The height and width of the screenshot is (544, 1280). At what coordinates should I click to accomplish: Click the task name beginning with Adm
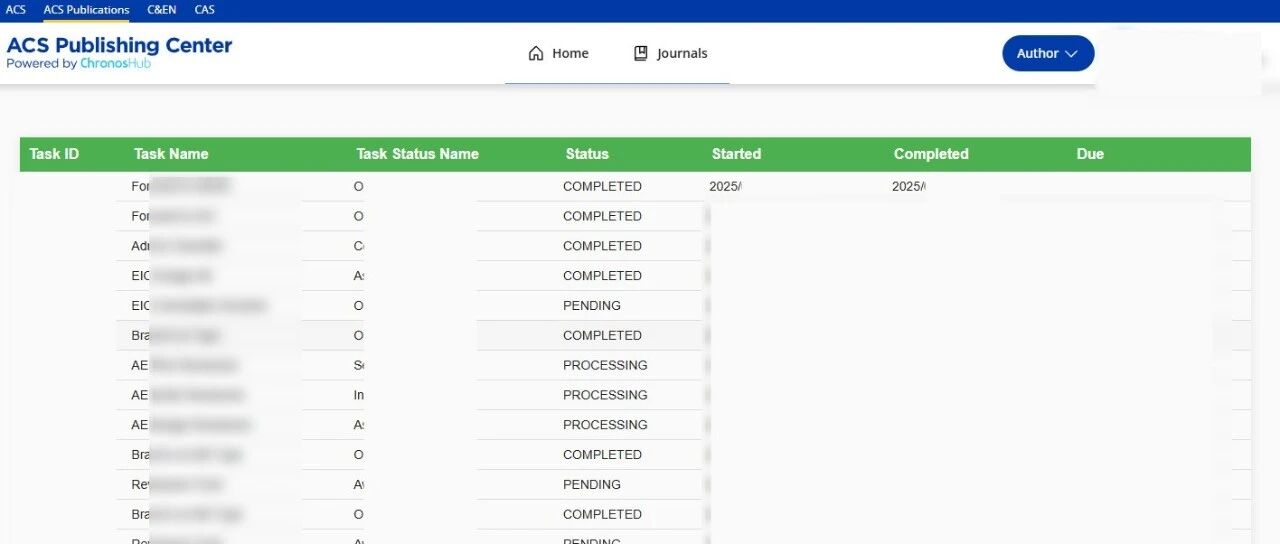coord(177,246)
